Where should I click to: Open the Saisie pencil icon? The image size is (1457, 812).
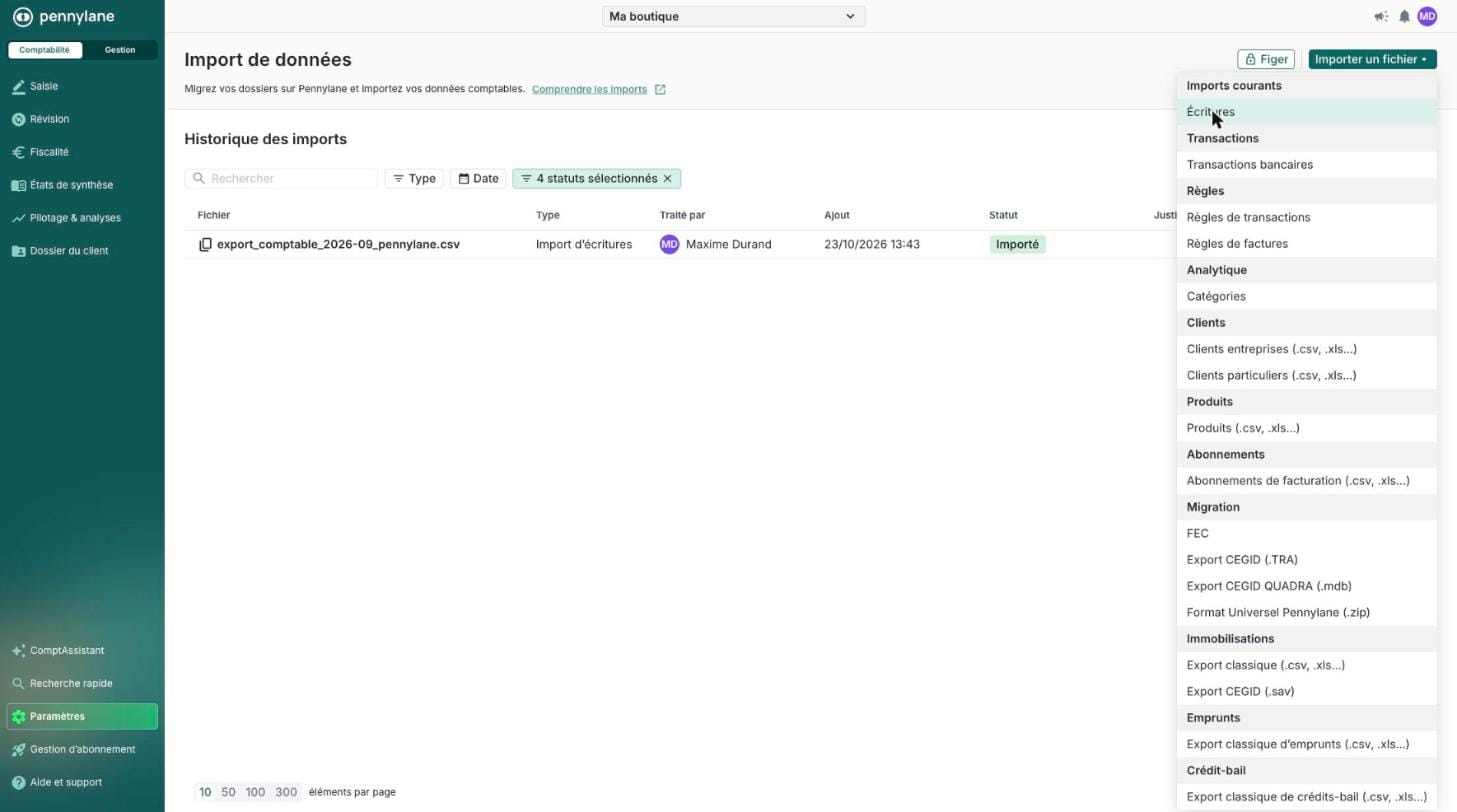(18, 87)
